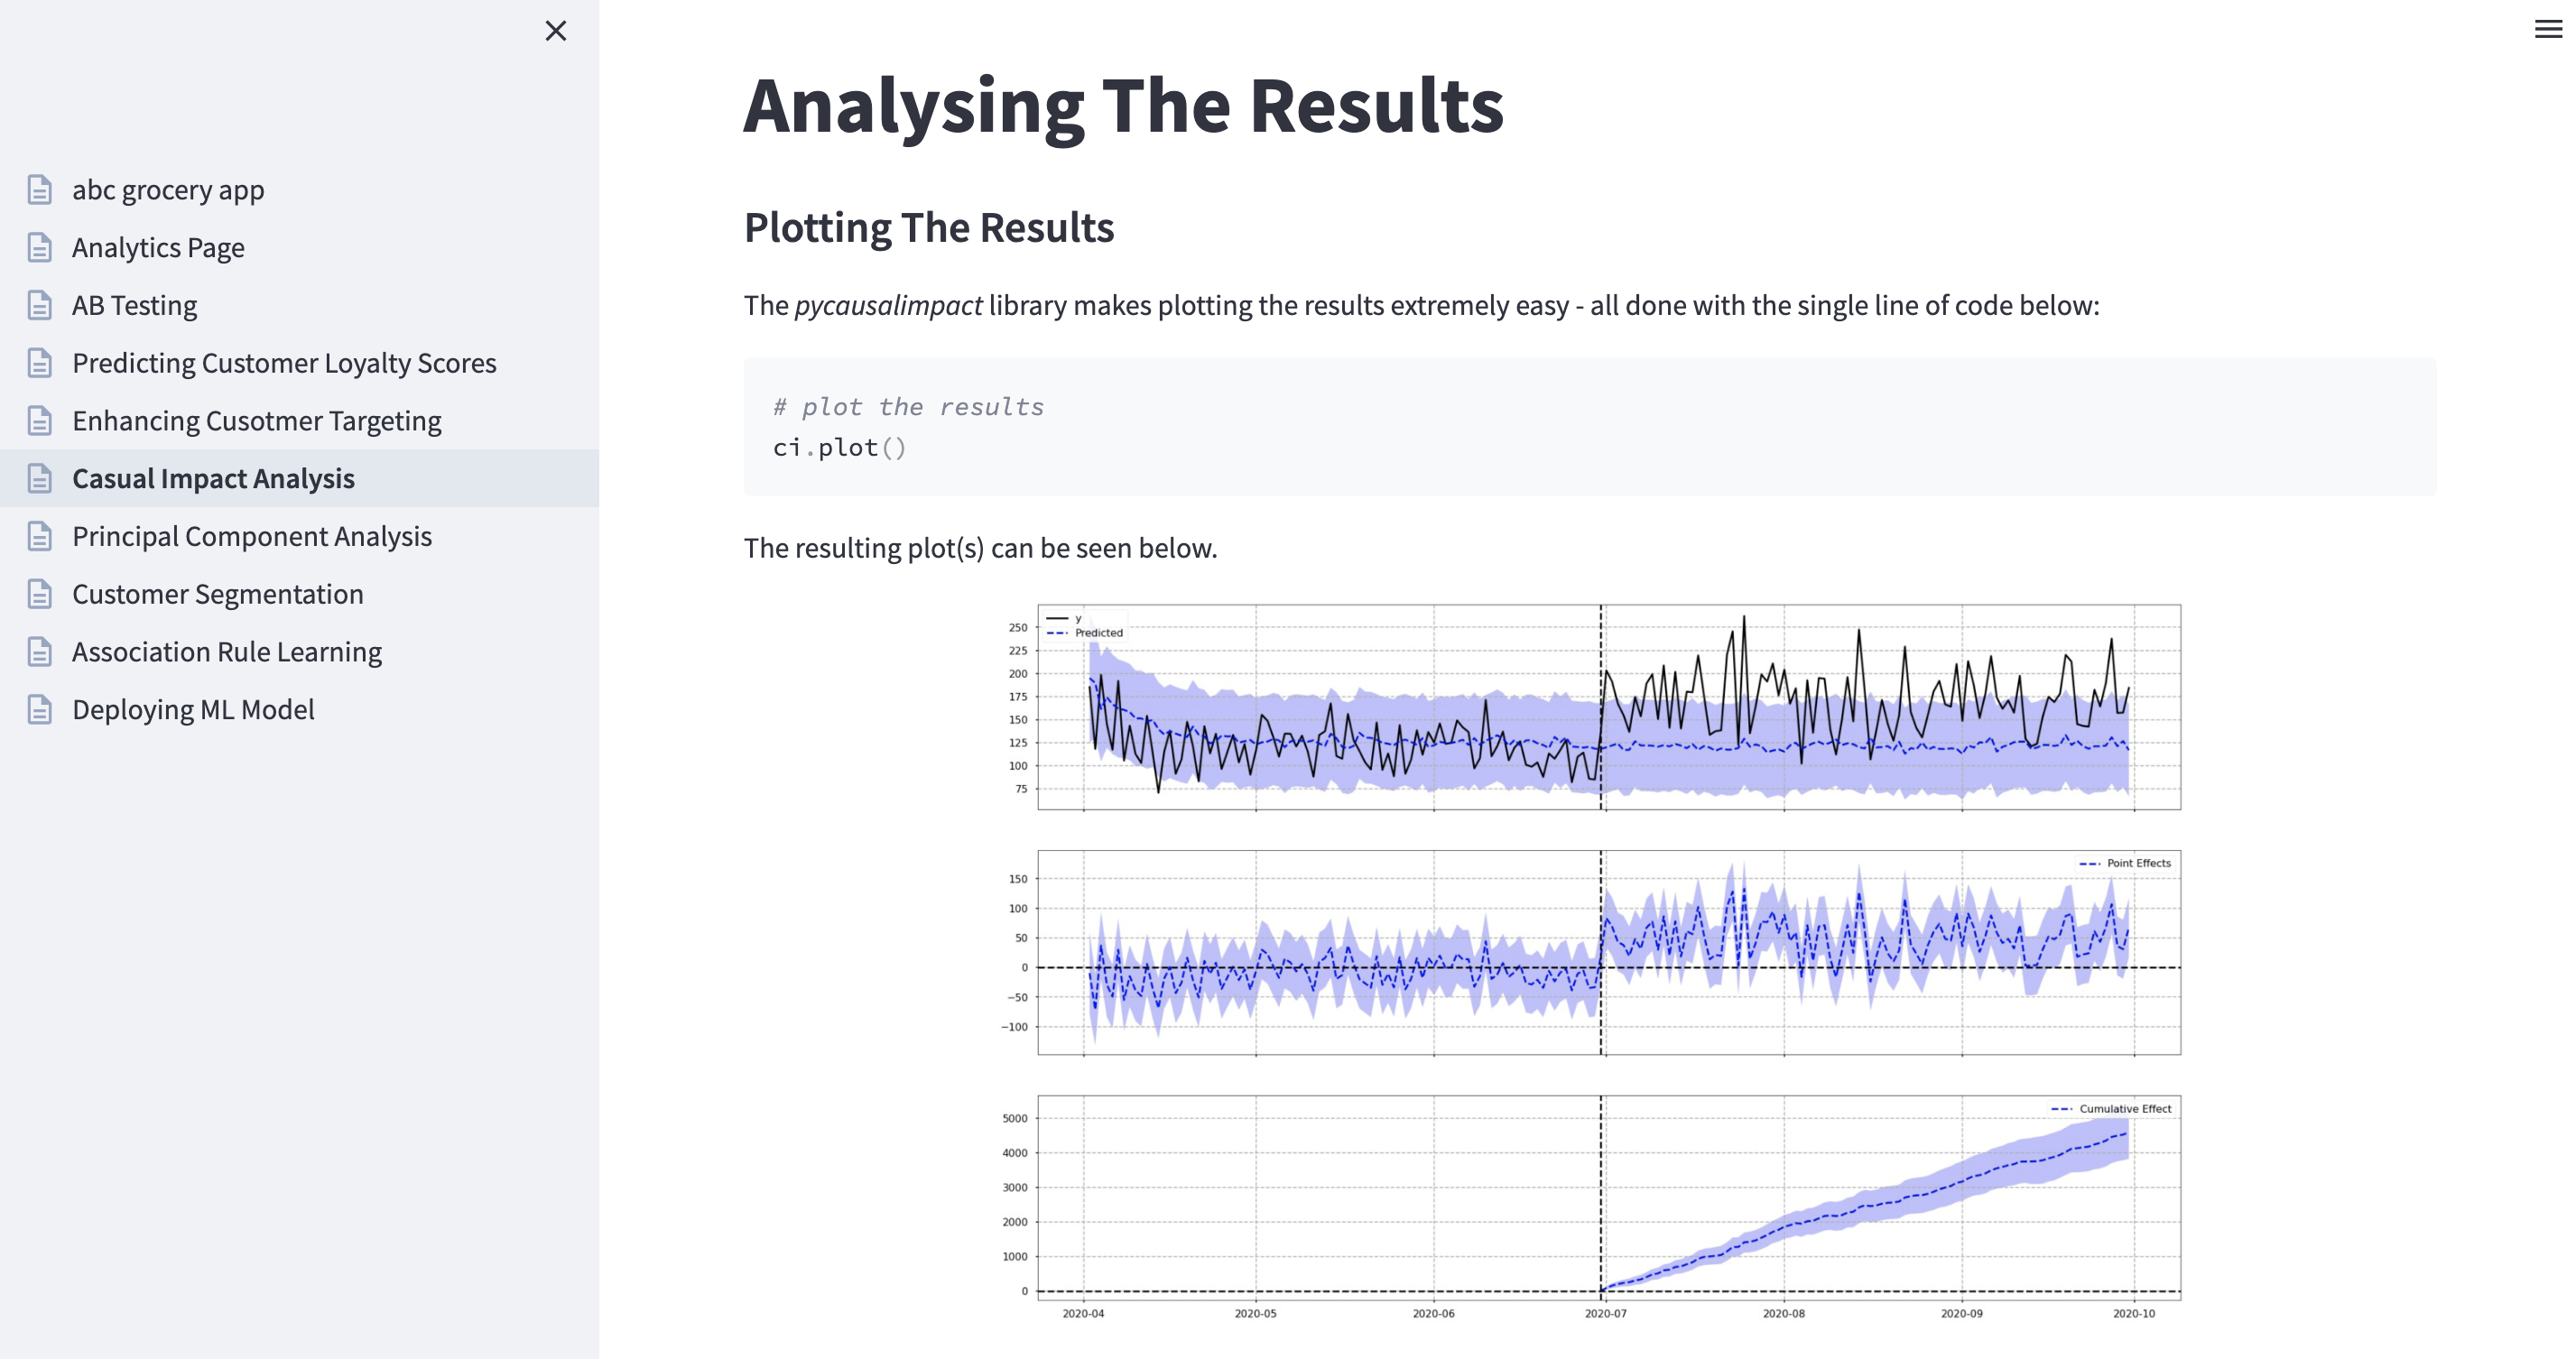The height and width of the screenshot is (1359, 2576).
Task: Open Principal Component Analysis page
Action: click(252, 536)
